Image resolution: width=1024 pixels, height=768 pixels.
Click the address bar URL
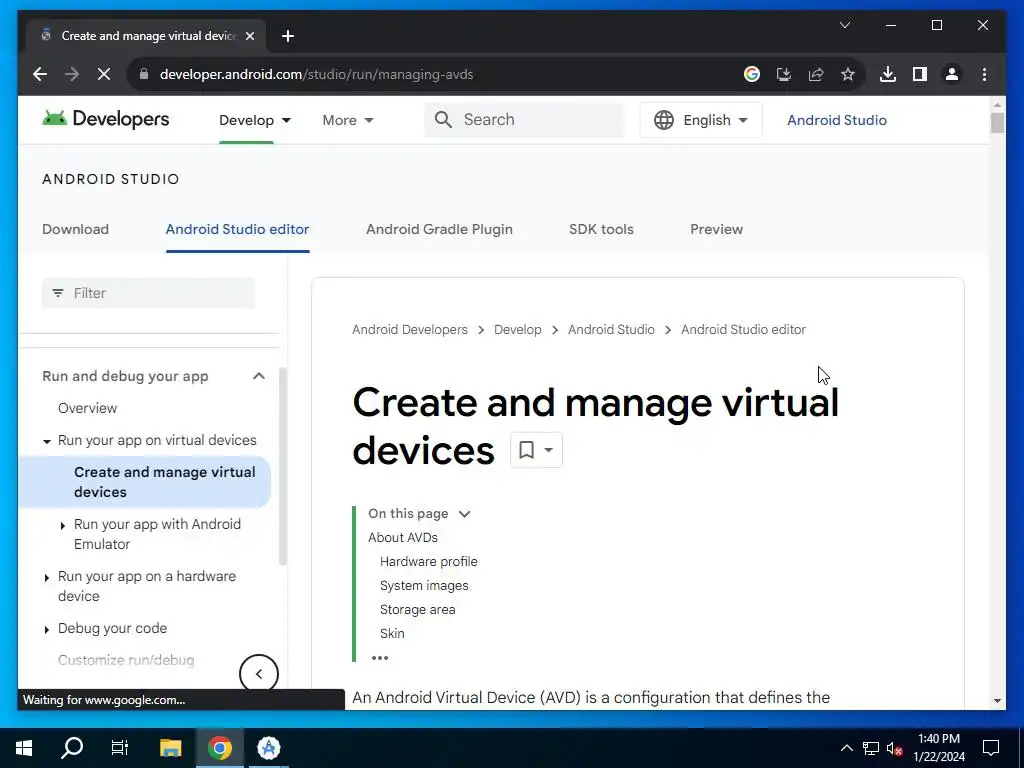317,74
